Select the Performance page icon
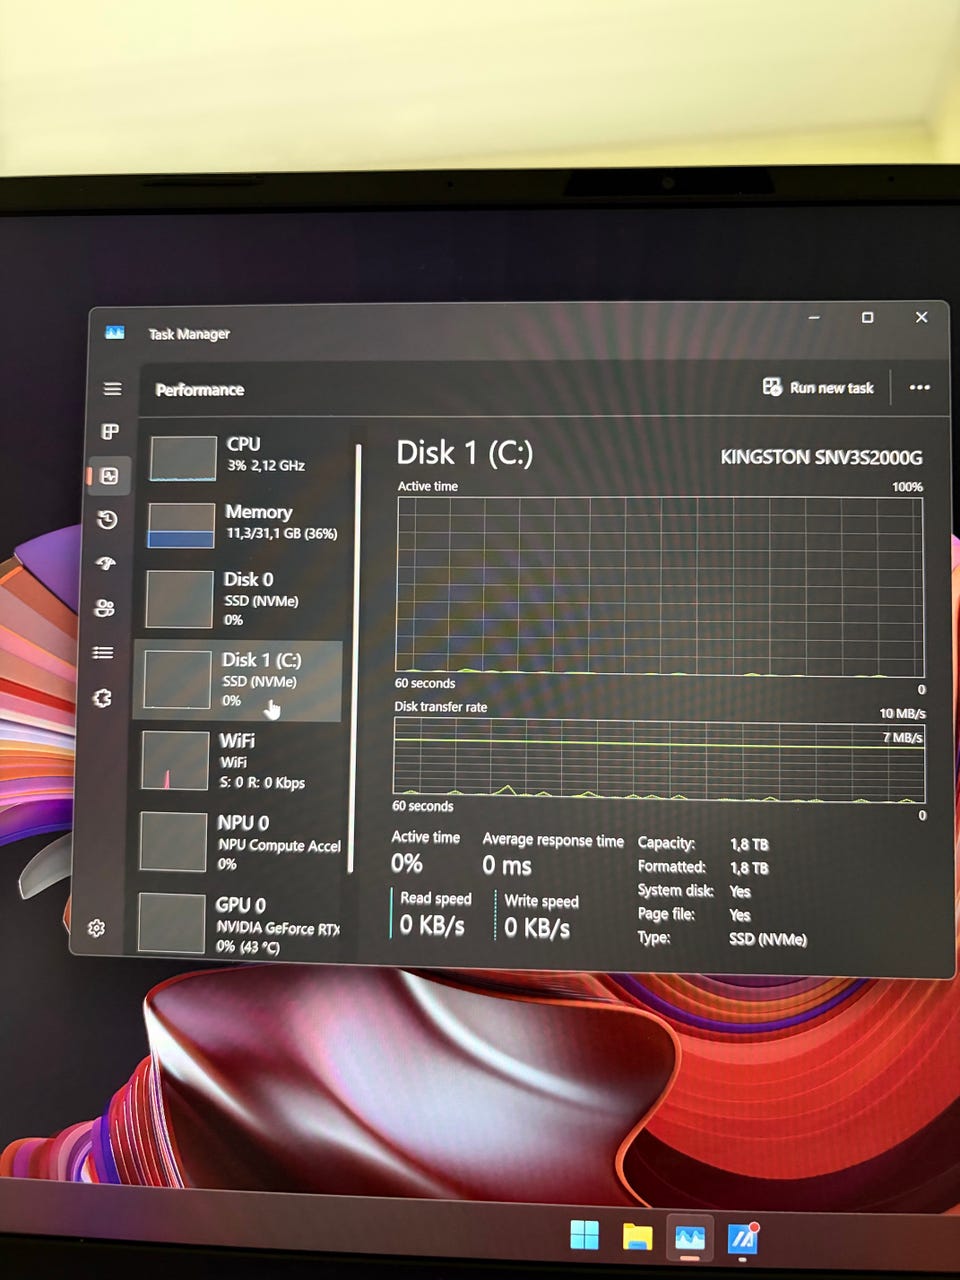This screenshot has height=1280, width=960. coord(110,476)
